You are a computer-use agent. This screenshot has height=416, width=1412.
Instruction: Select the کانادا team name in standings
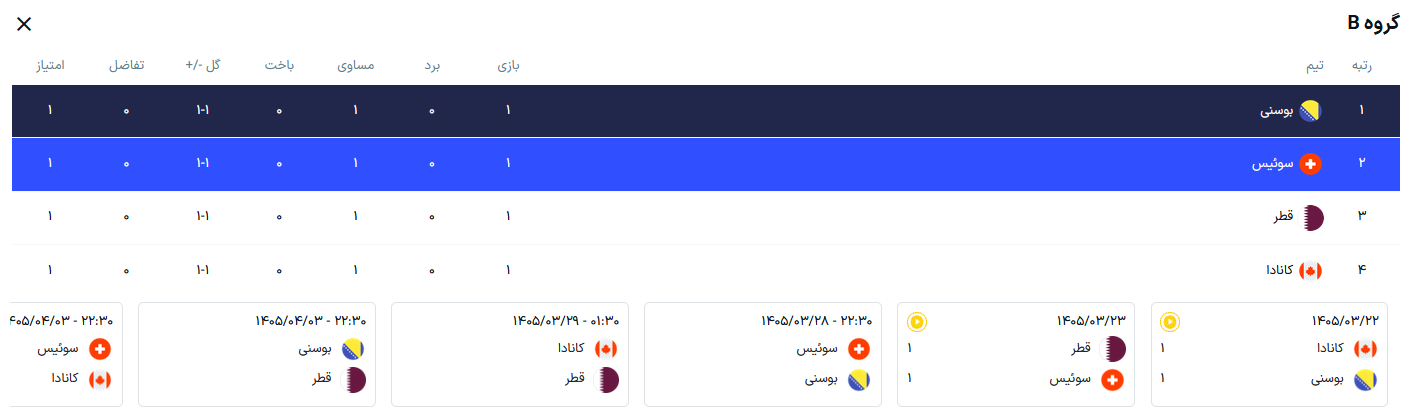[1276, 271]
